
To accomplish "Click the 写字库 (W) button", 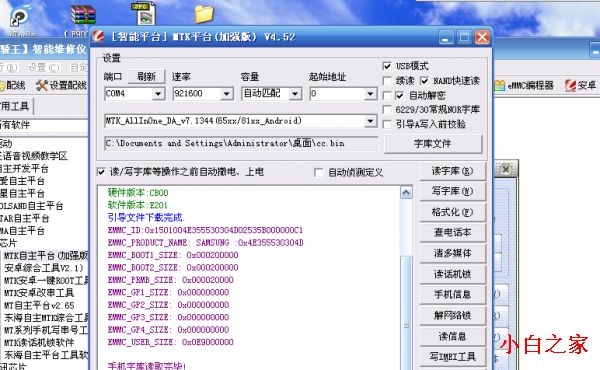I will click(x=452, y=191).
